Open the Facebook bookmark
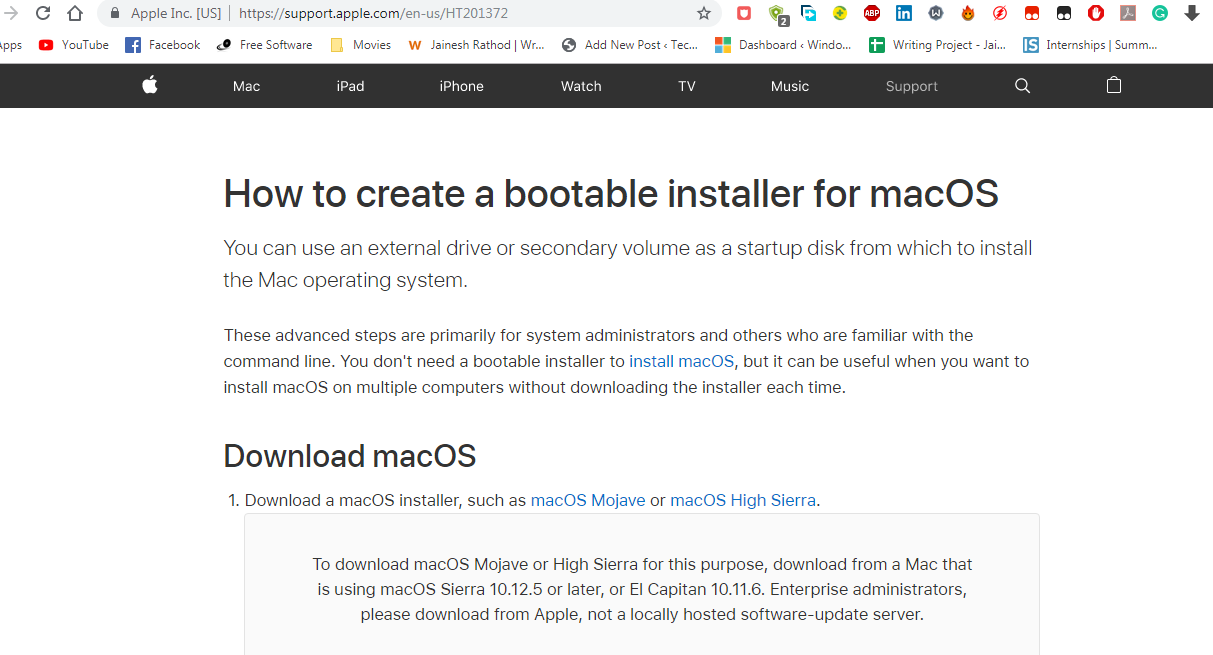Image resolution: width=1213 pixels, height=655 pixels. (x=163, y=45)
